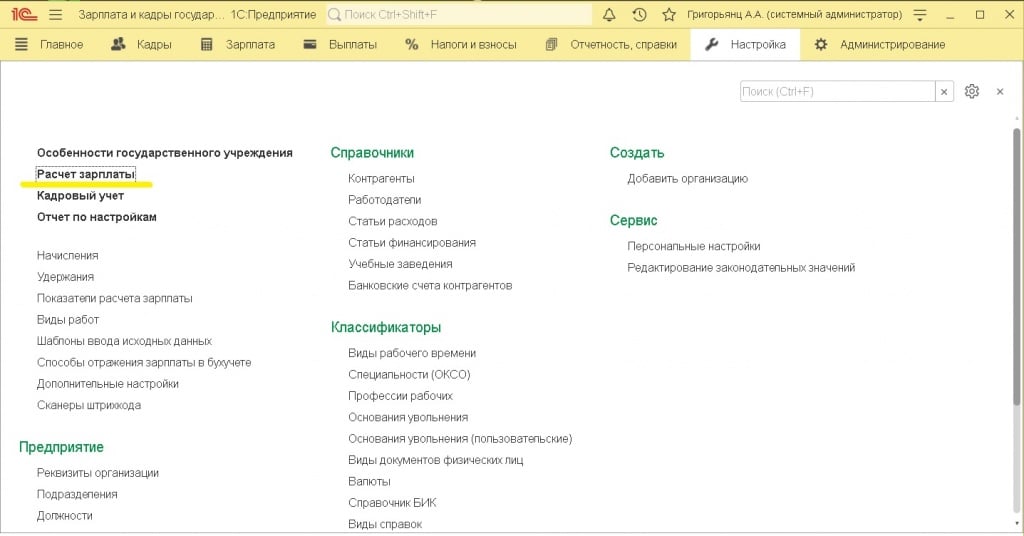Click the vertical scrollbar of menu panel
The width and height of the screenshot is (1024, 536).
pyautogui.click(x=1016, y=300)
